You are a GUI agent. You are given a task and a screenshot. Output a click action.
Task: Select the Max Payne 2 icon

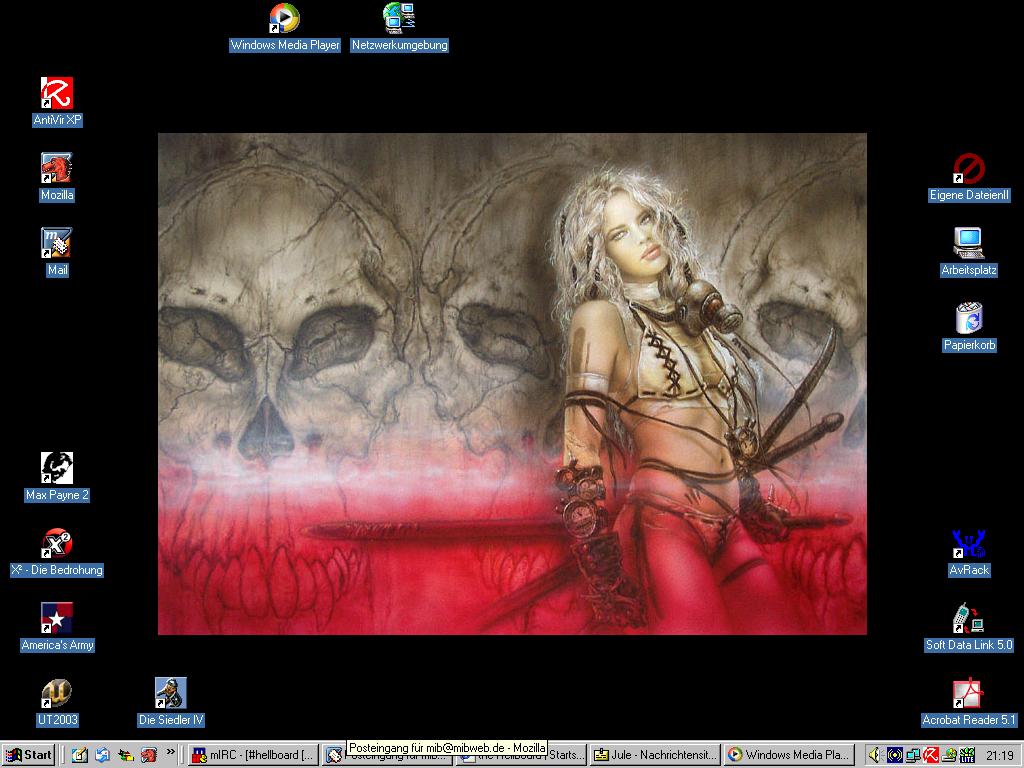pyautogui.click(x=57, y=469)
